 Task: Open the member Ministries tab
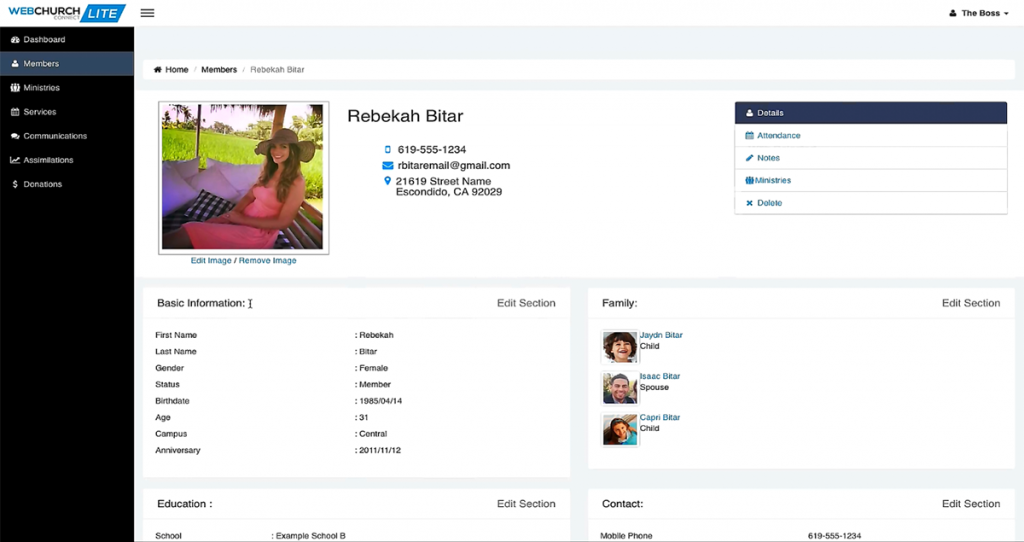click(x=773, y=181)
